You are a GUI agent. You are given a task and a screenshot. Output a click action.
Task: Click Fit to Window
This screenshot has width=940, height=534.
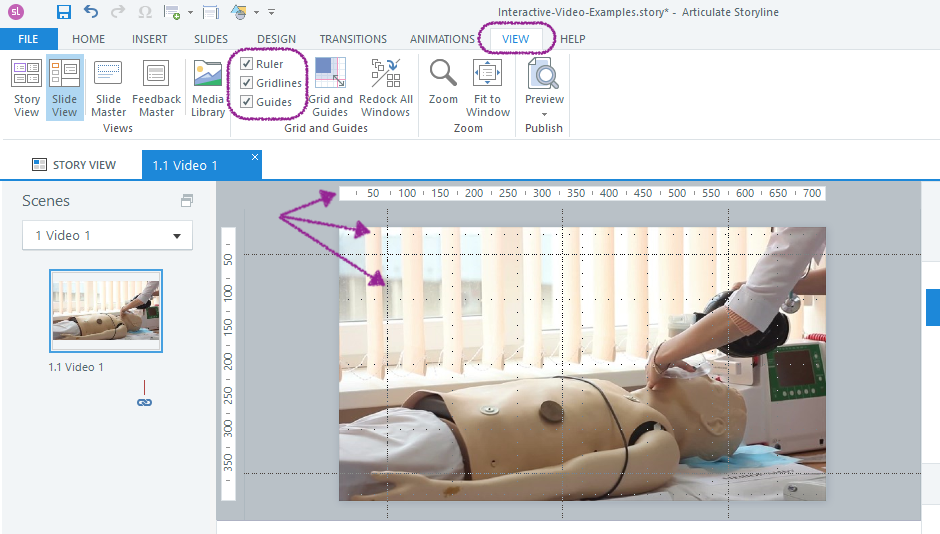[x=488, y=87]
